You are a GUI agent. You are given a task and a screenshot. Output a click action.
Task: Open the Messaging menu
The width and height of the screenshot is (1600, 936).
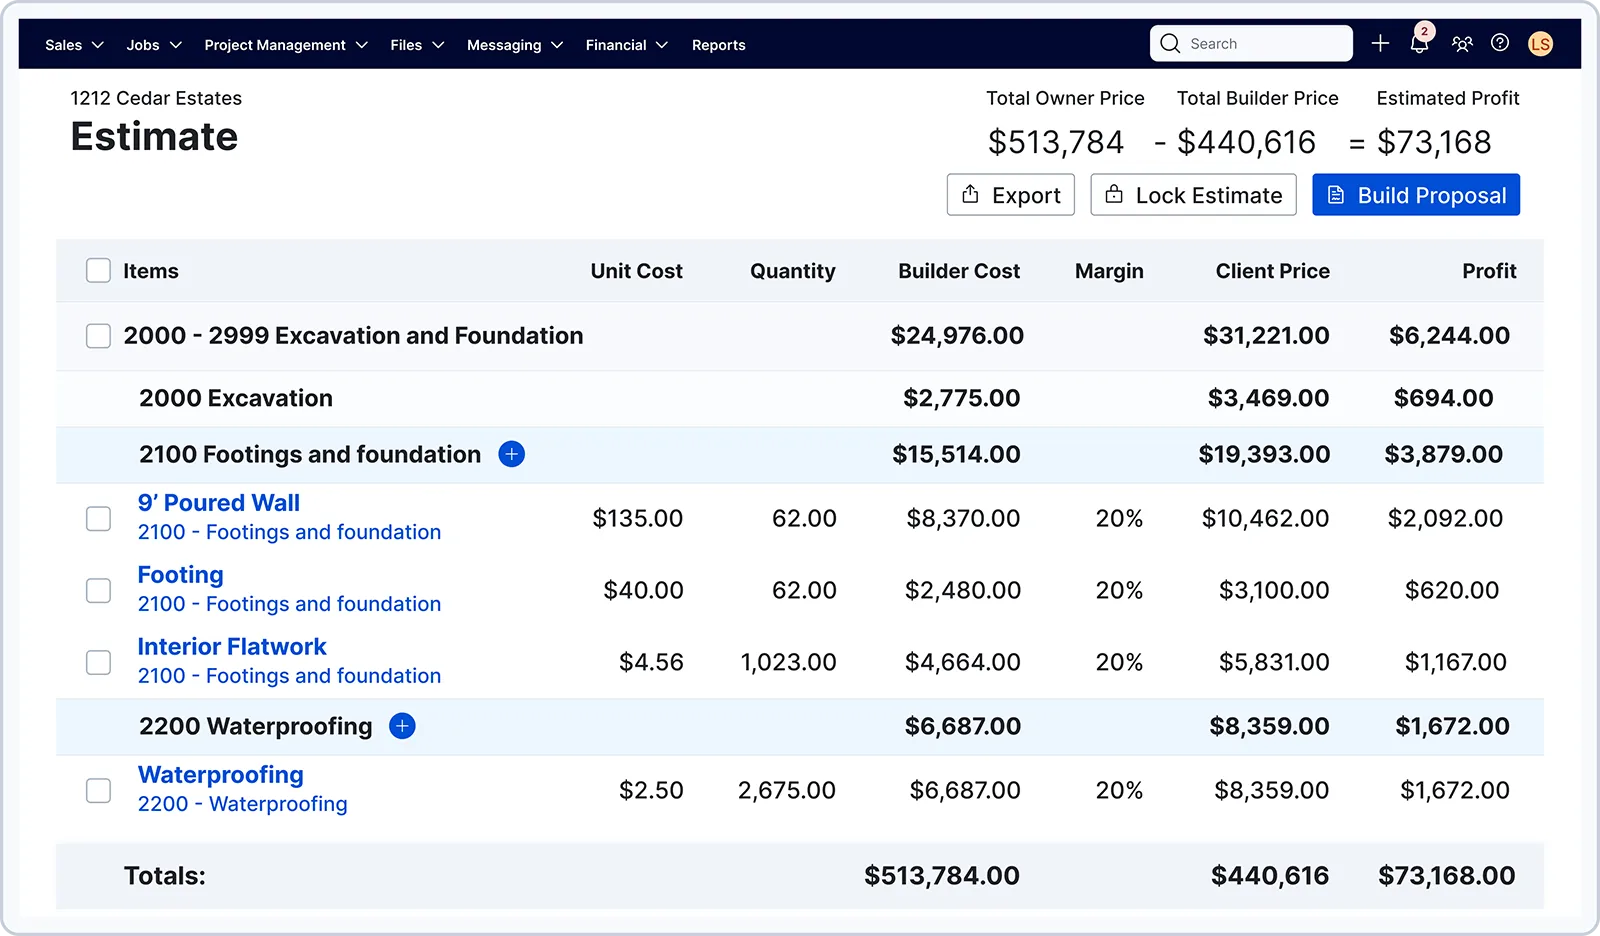[x=514, y=45]
